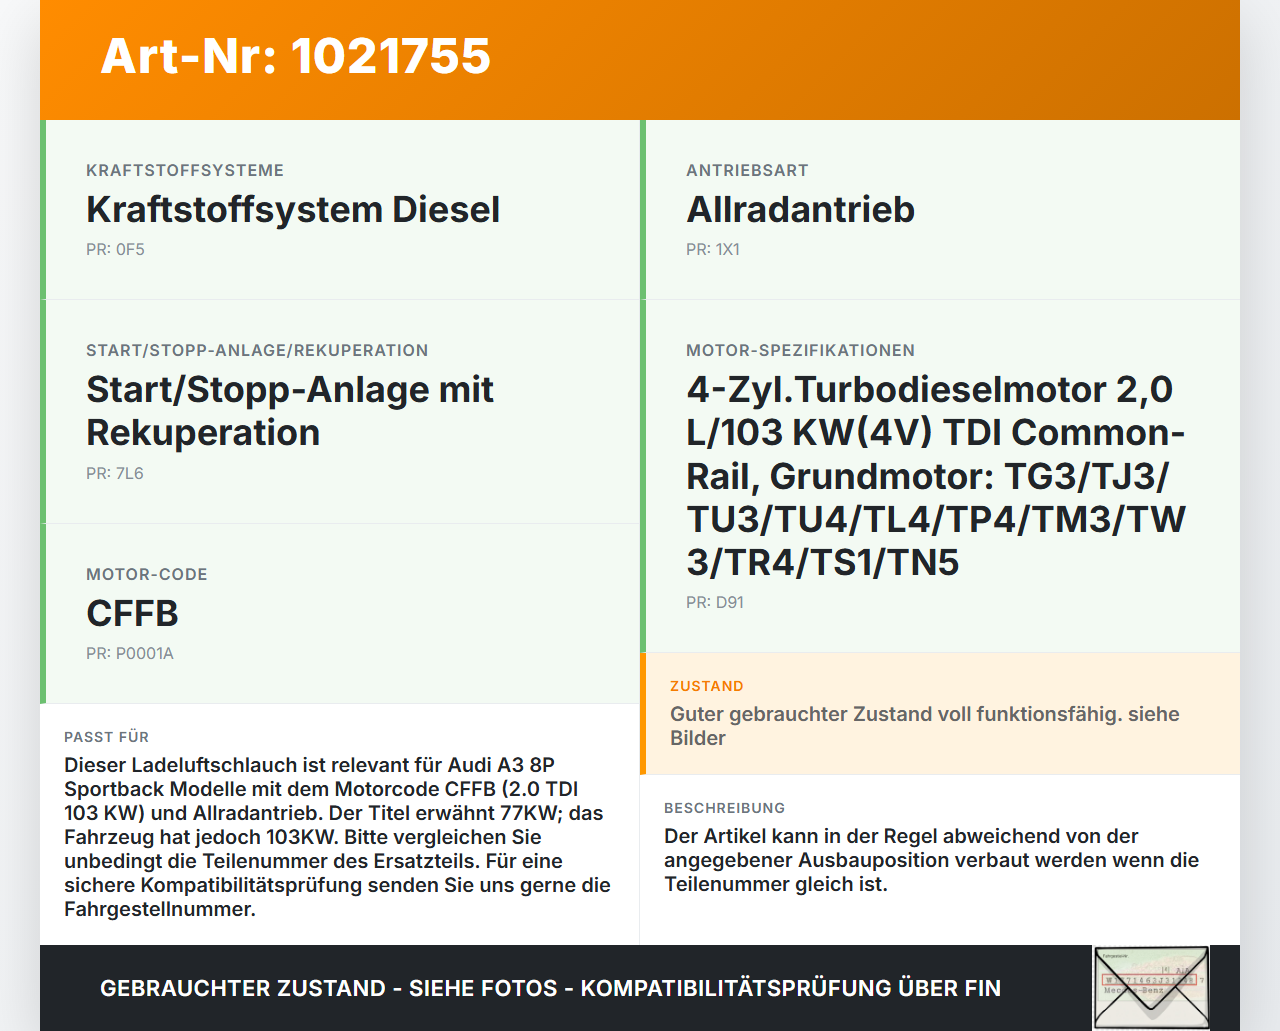Click the MOTOR-CODE label
The height and width of the screenshot is (1031, 1280).
tap(147, 575)
